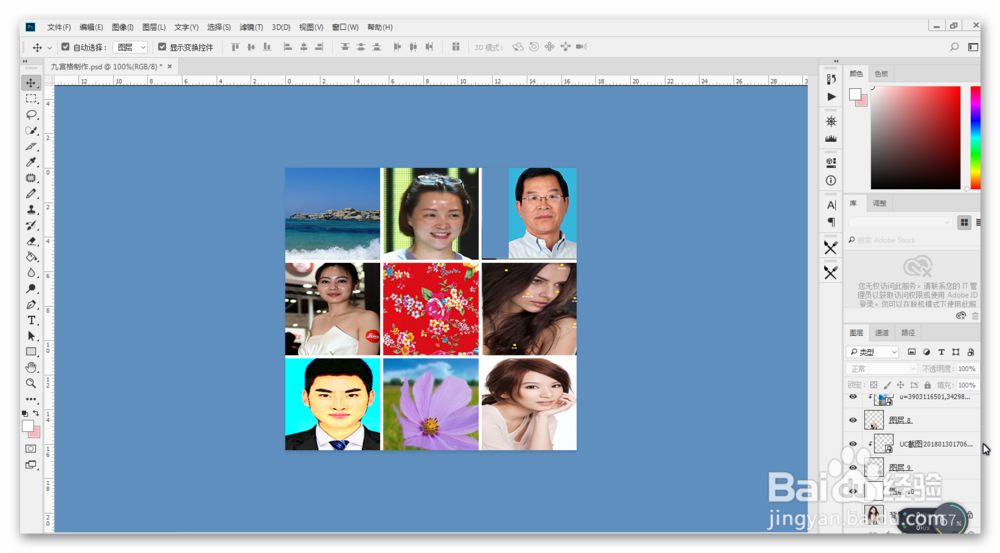Viewport: 1000px width, 553px height.
Task: Select the Paint Bucket tool
Action: pos(31,257)
